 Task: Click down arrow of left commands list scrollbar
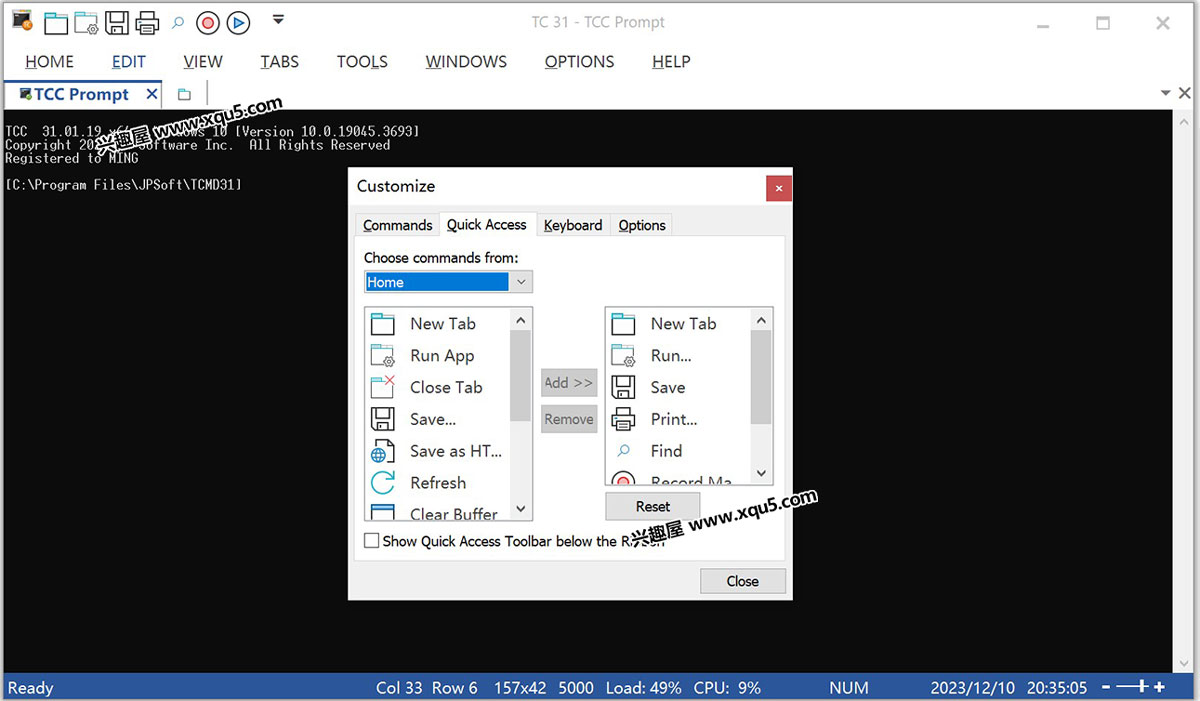point(521,509)
